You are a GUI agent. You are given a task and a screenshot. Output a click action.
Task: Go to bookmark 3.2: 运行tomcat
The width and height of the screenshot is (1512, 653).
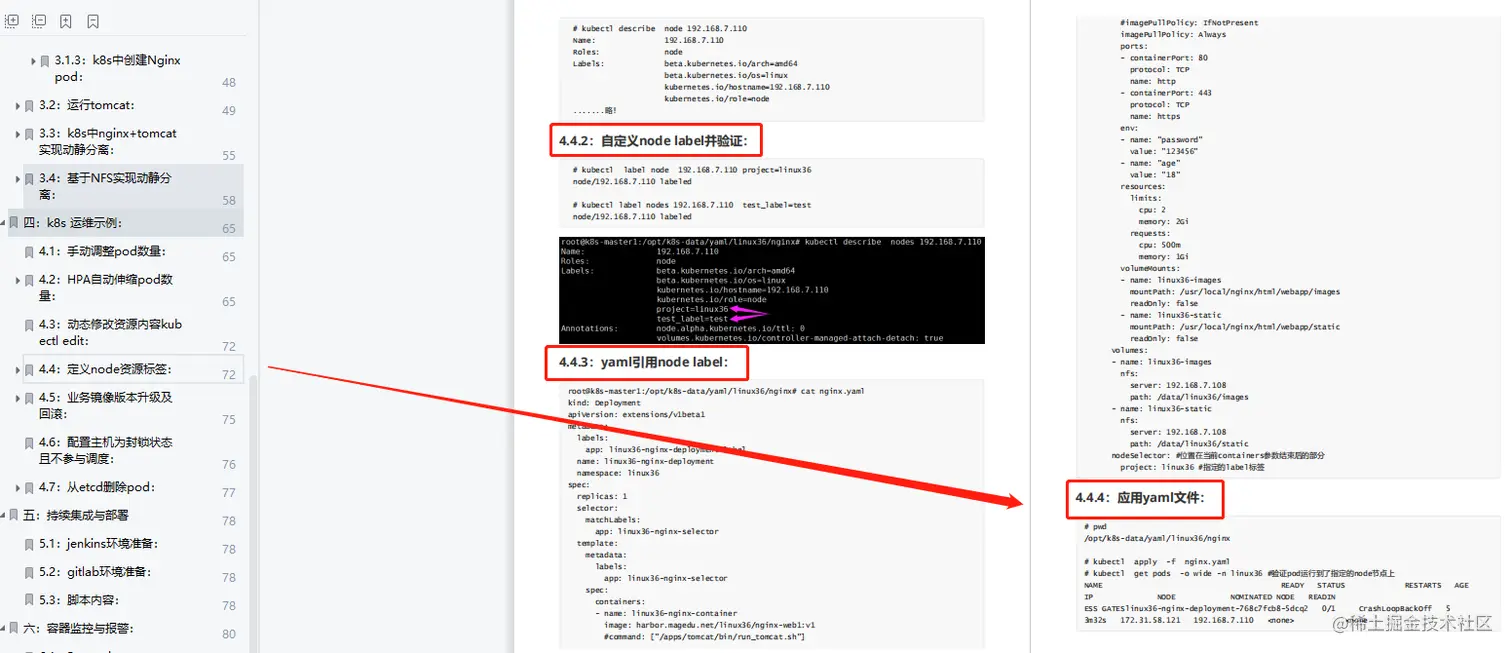click(x=87, y=105)
